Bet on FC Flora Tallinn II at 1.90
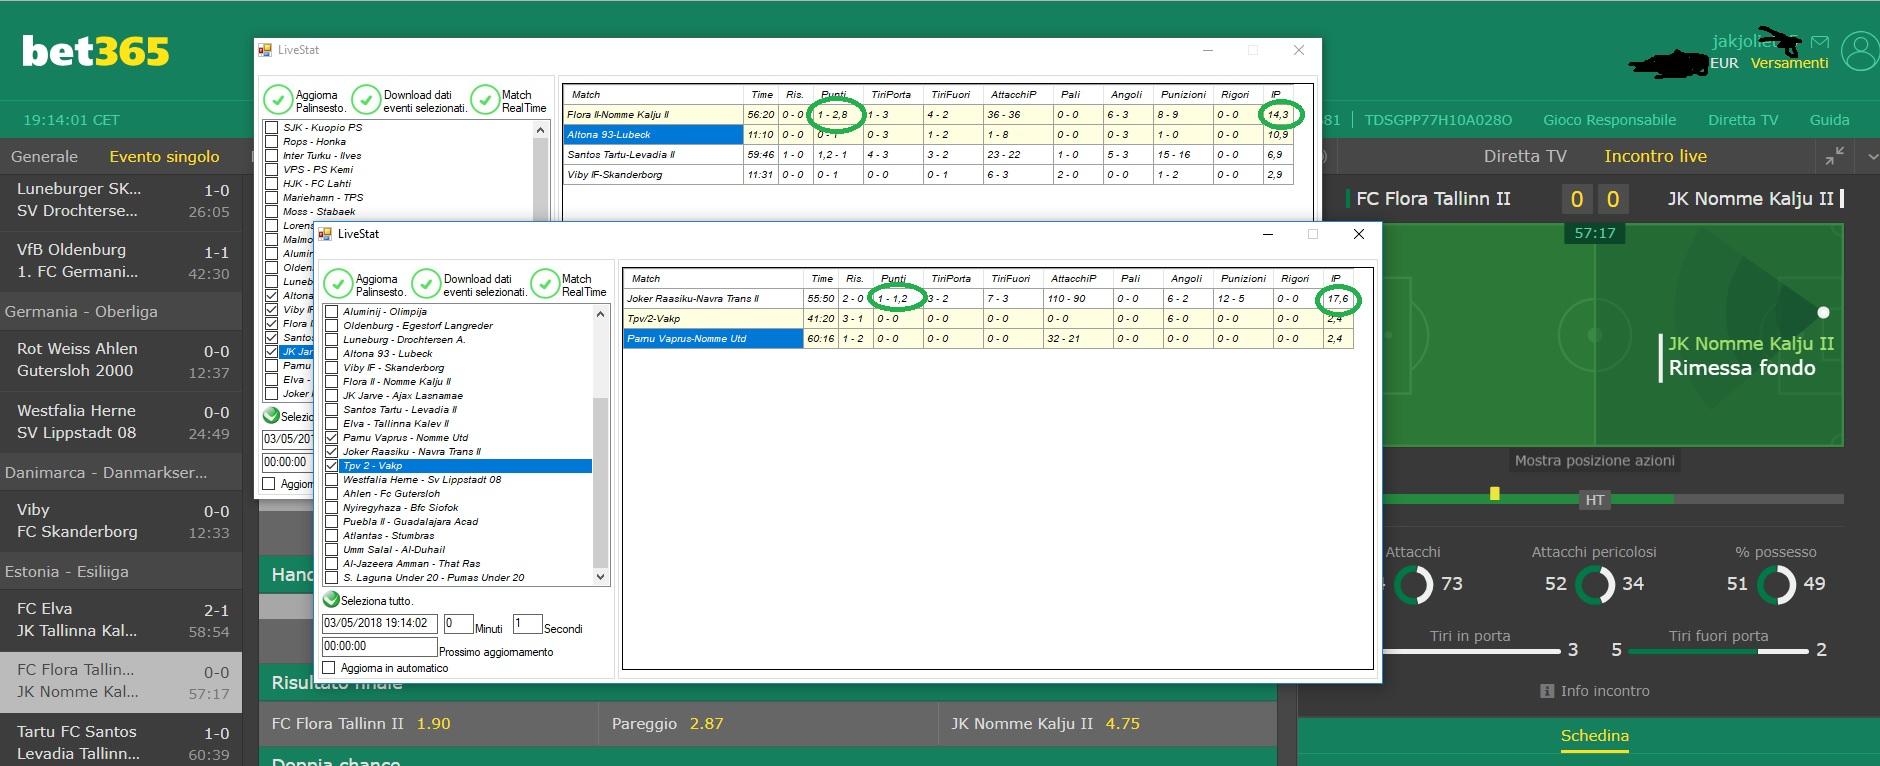Image resolution: width=1880 pixels, height=766 pixels. [x=428, y=723]
